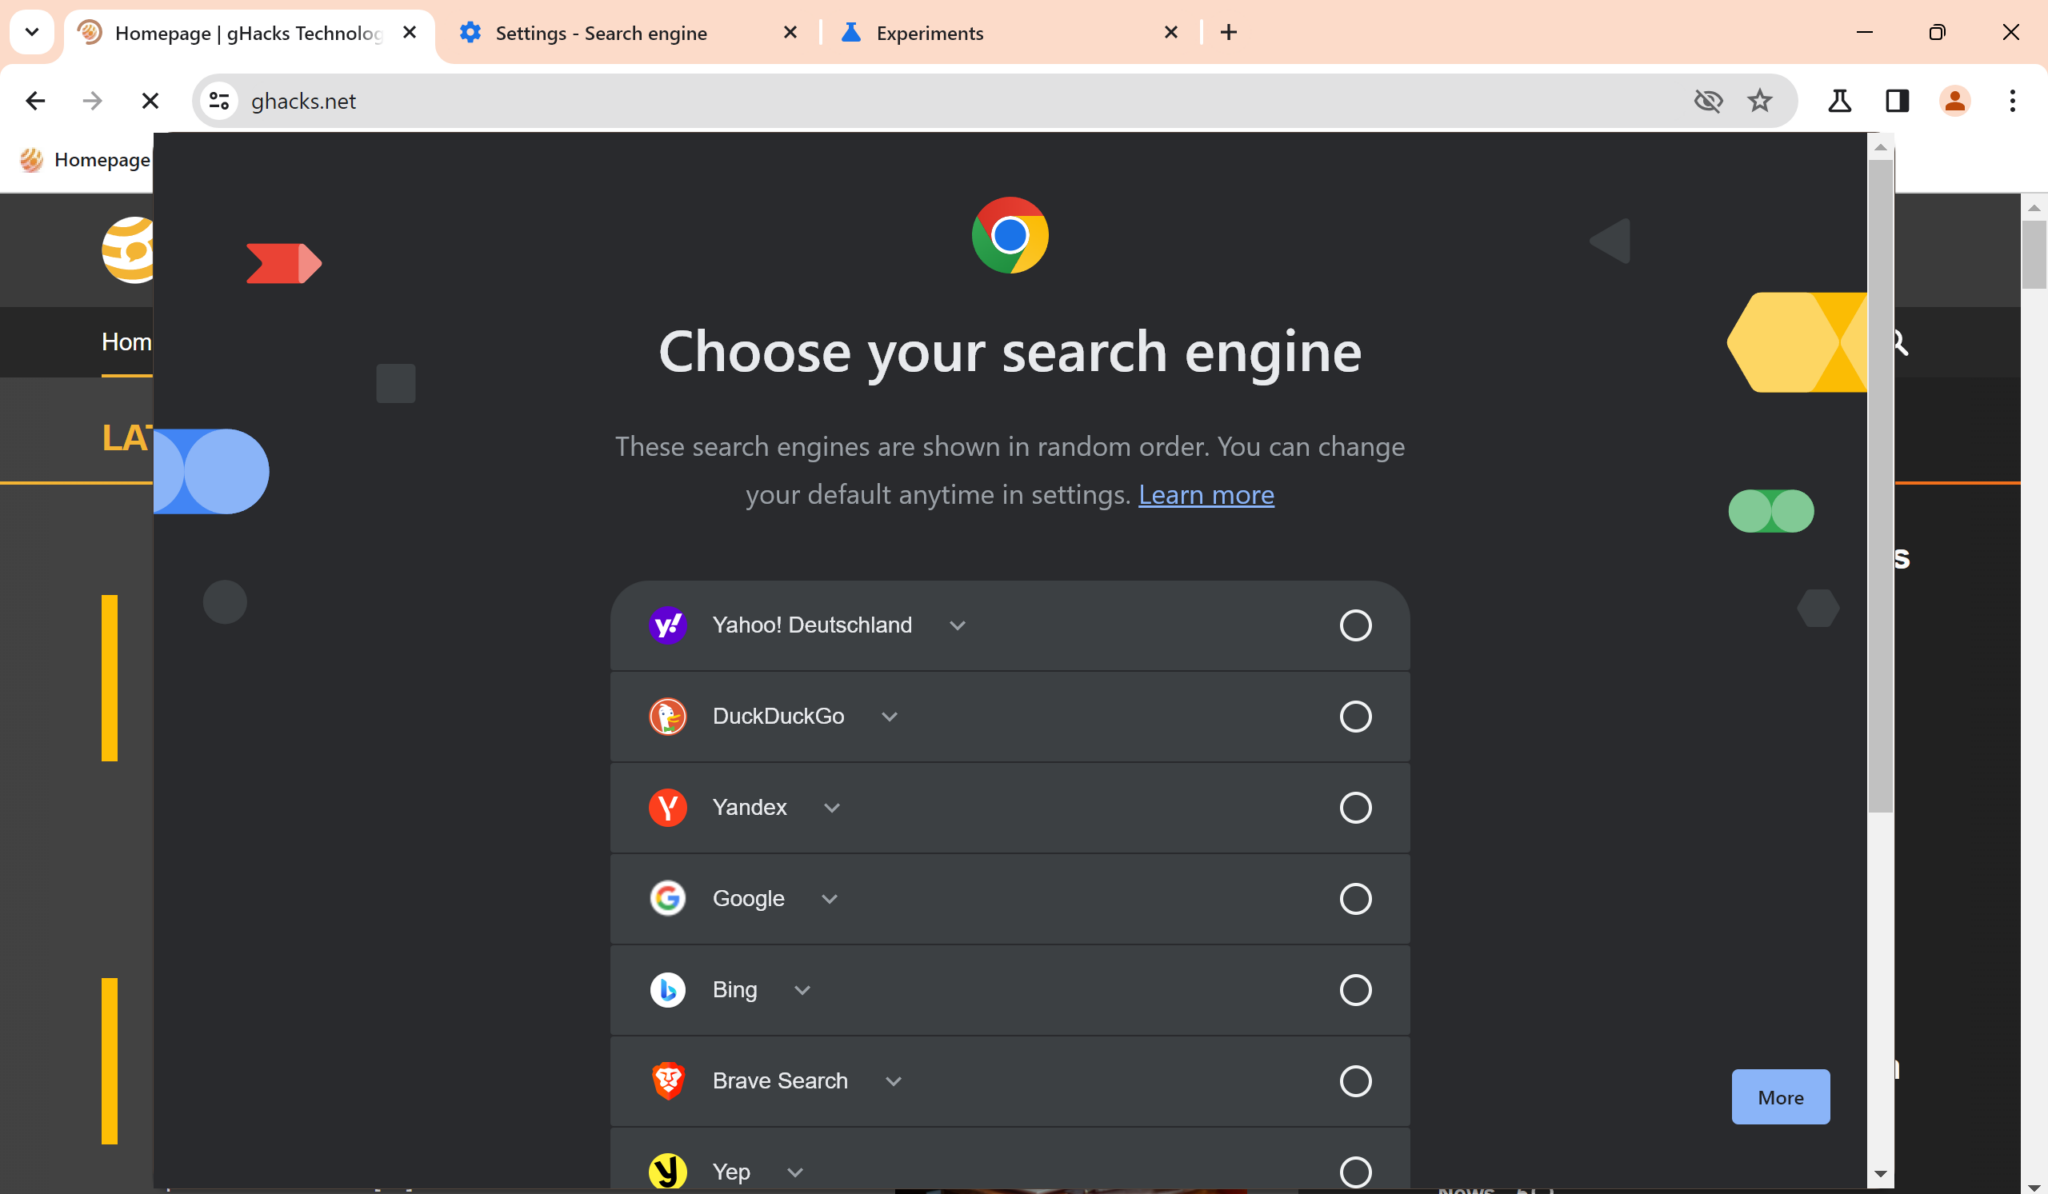The width and height of the screenshot is (2048, 1194).
Task: Open the browser side panel icon
Action: 1897,100
